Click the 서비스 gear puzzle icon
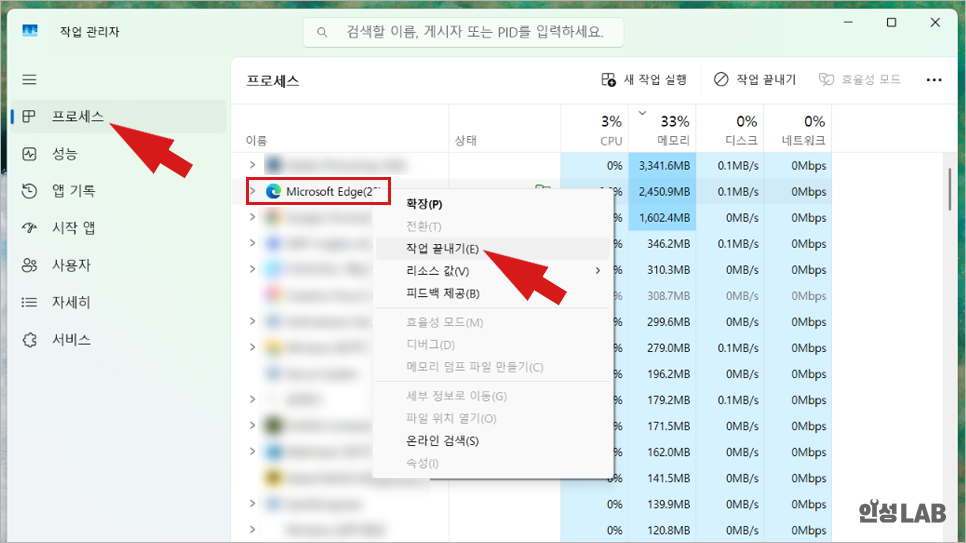Screen dimensions: 966x543 29,340
